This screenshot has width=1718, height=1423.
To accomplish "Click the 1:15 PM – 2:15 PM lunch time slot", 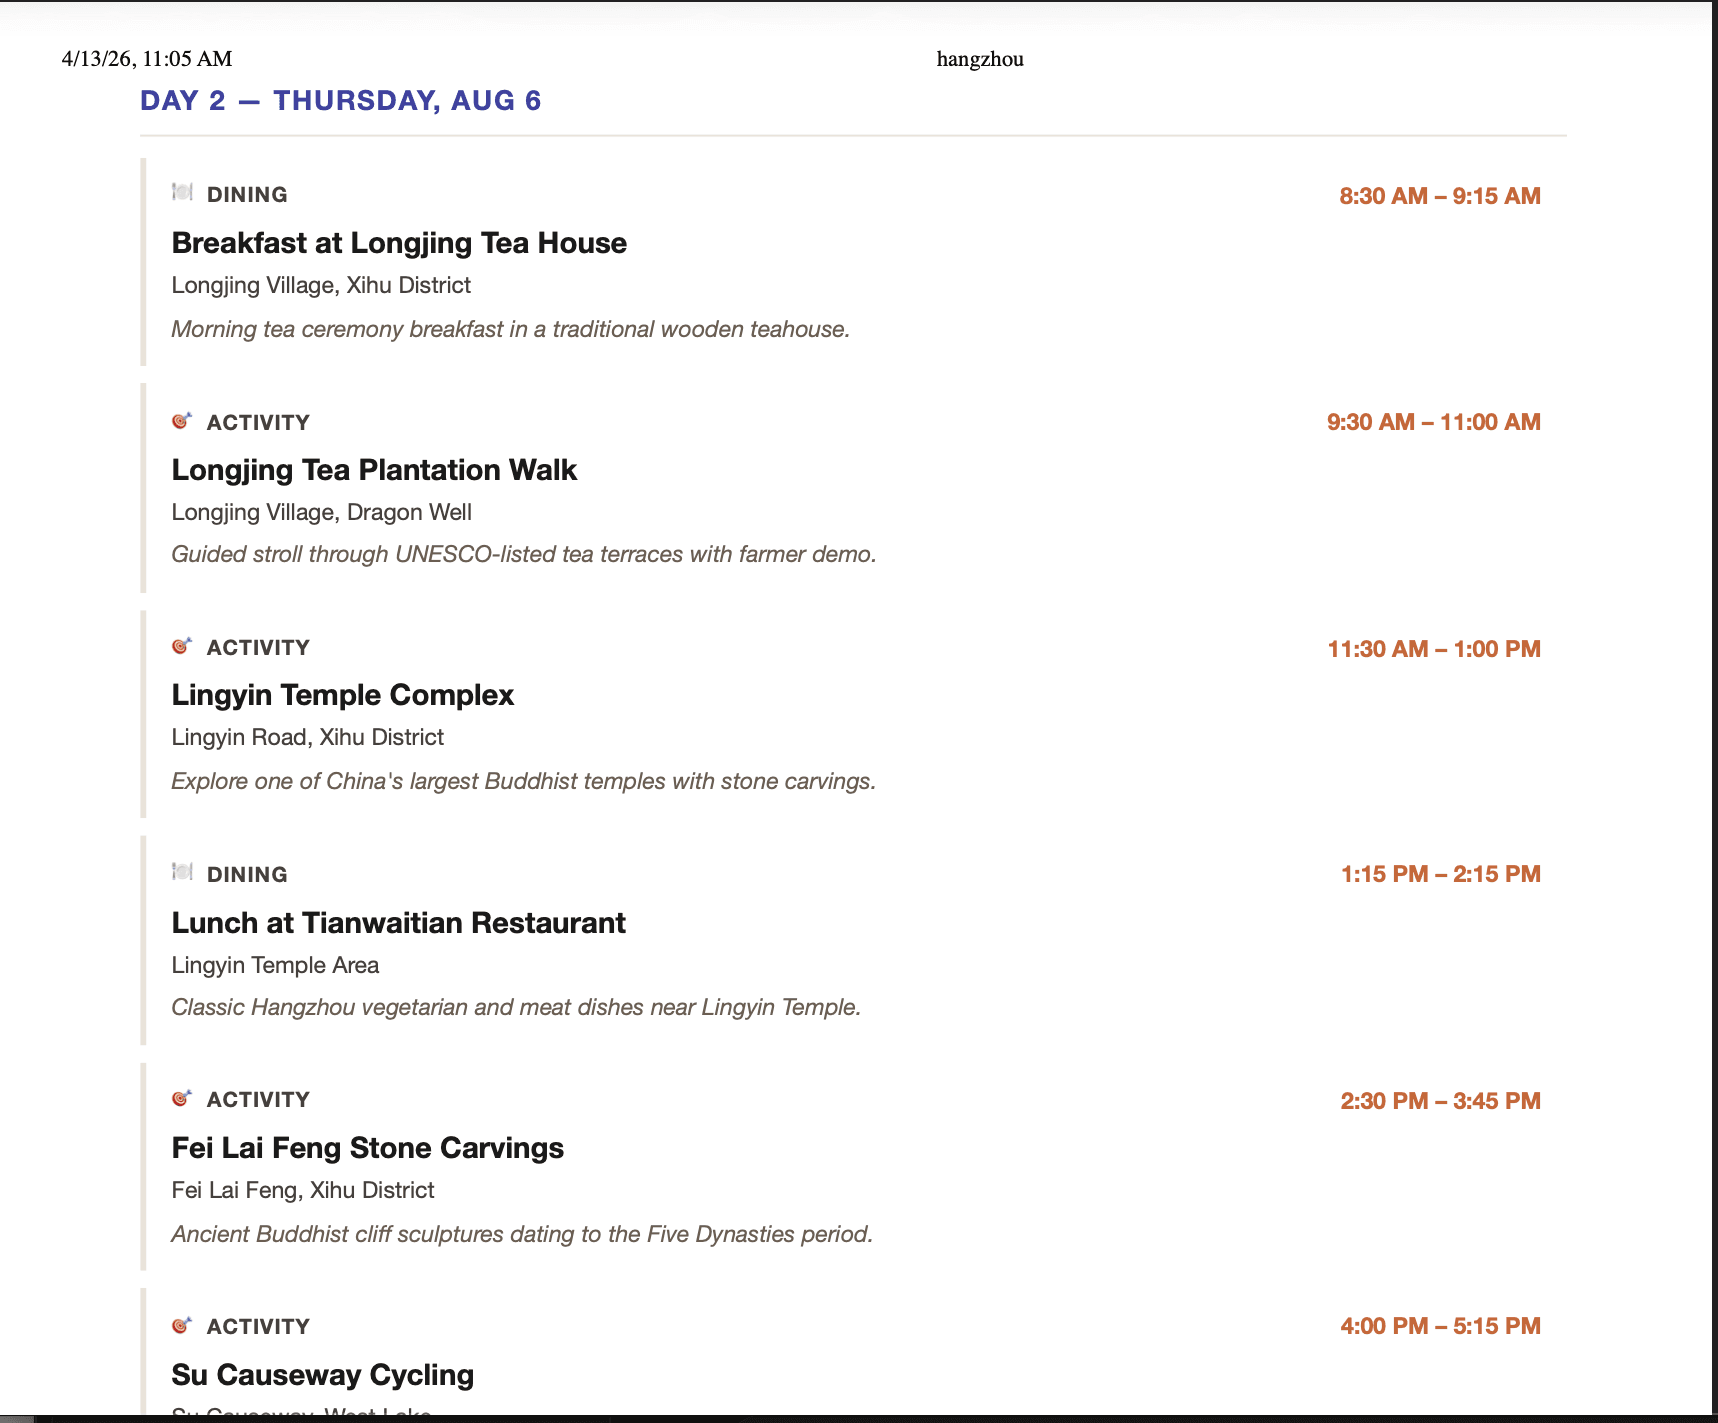I will coord(1440,873).
